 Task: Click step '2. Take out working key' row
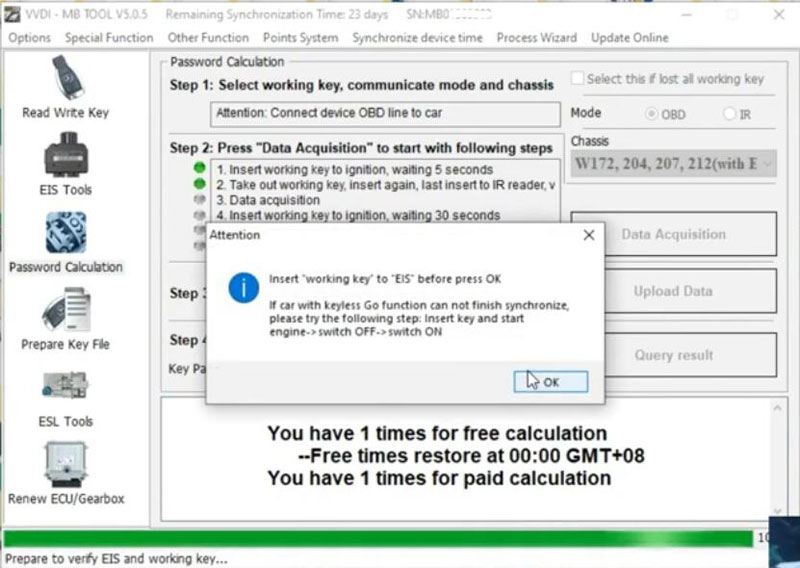386,185
